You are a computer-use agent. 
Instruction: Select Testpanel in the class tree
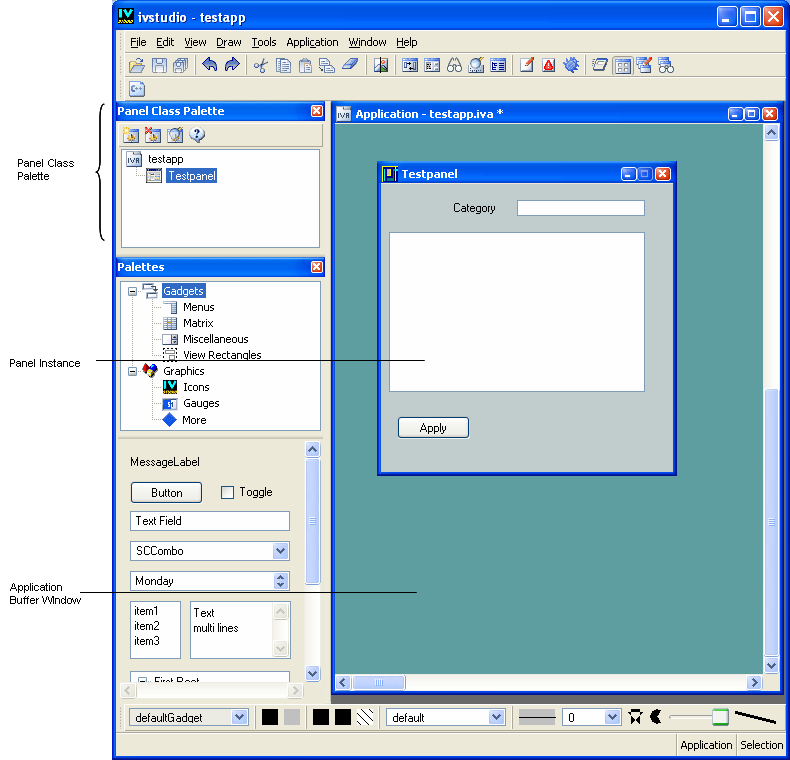(x=191, y=176)
